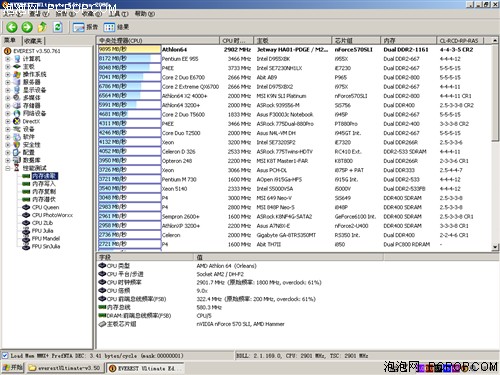Click the results list scrollbar down arrow
The image size is (500, 375).
click(495, 247)
